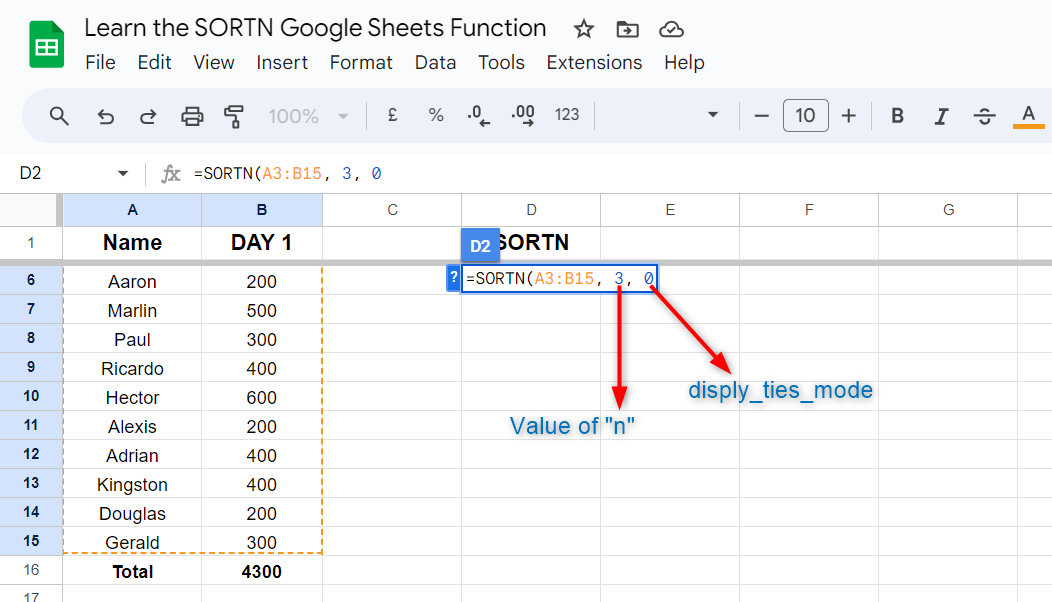View cloud save status icon
This screenshot has width=1052, height=602.
[671, 29]
